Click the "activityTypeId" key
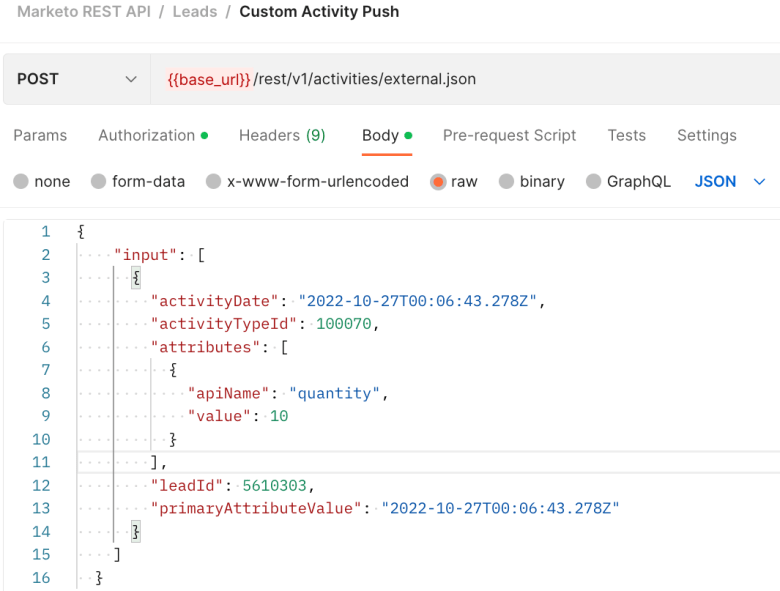Screen dimensions: 780x591 click(x=223, y=324)
